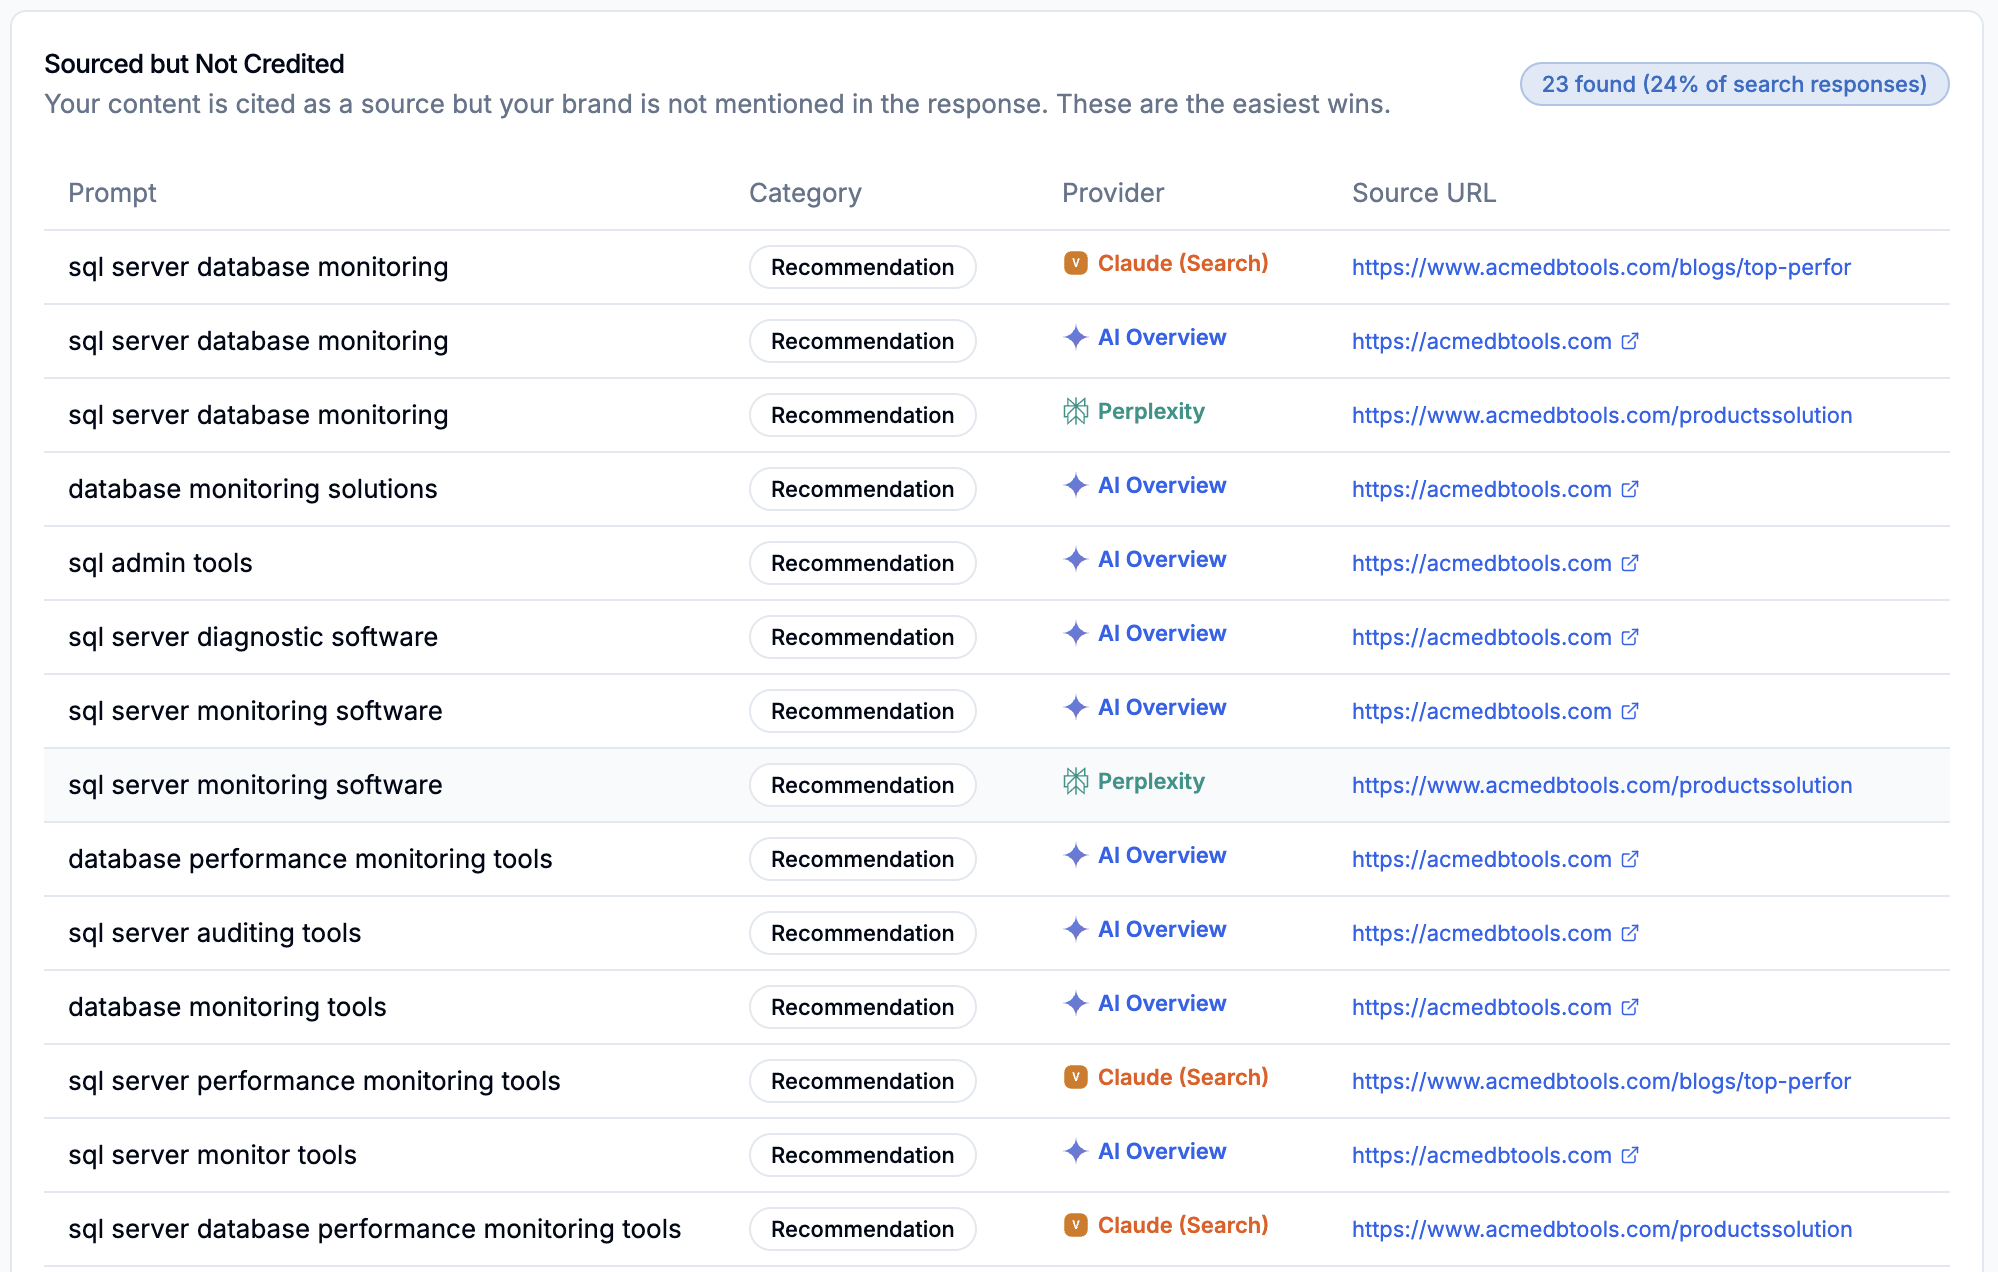1998x1272 pixels.
Task: Click AI Overview icon on sql server auditing tools row
Action: pyautogui.click(x=1074, y=929)
